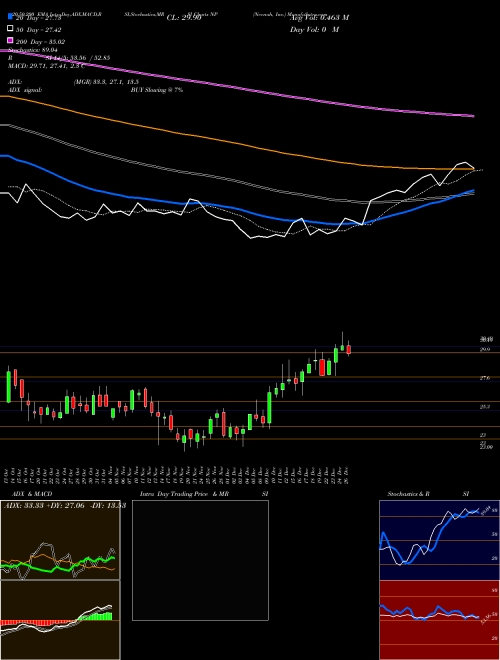This screenshot has width=500, height=660.
Task: Click the MACD histogram panel
Action: (60, 620)
